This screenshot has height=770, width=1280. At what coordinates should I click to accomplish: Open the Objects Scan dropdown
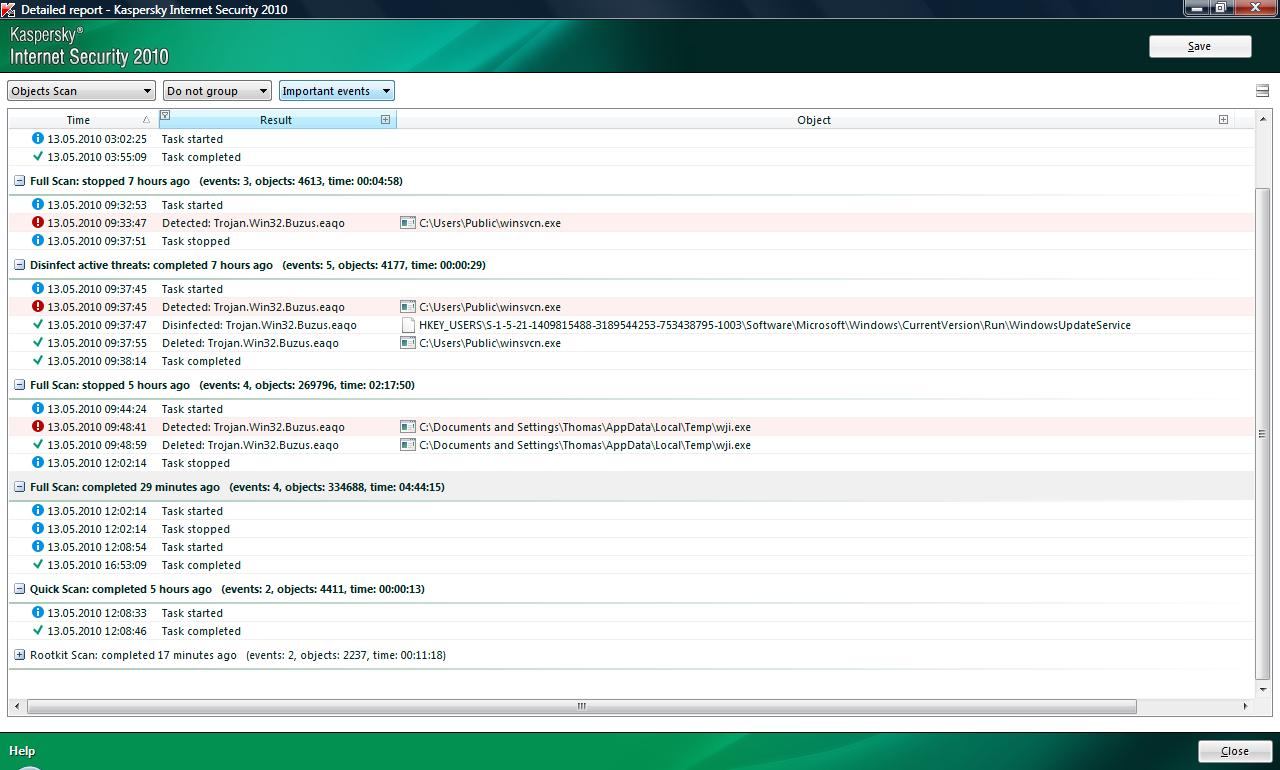tap(81, 91)
